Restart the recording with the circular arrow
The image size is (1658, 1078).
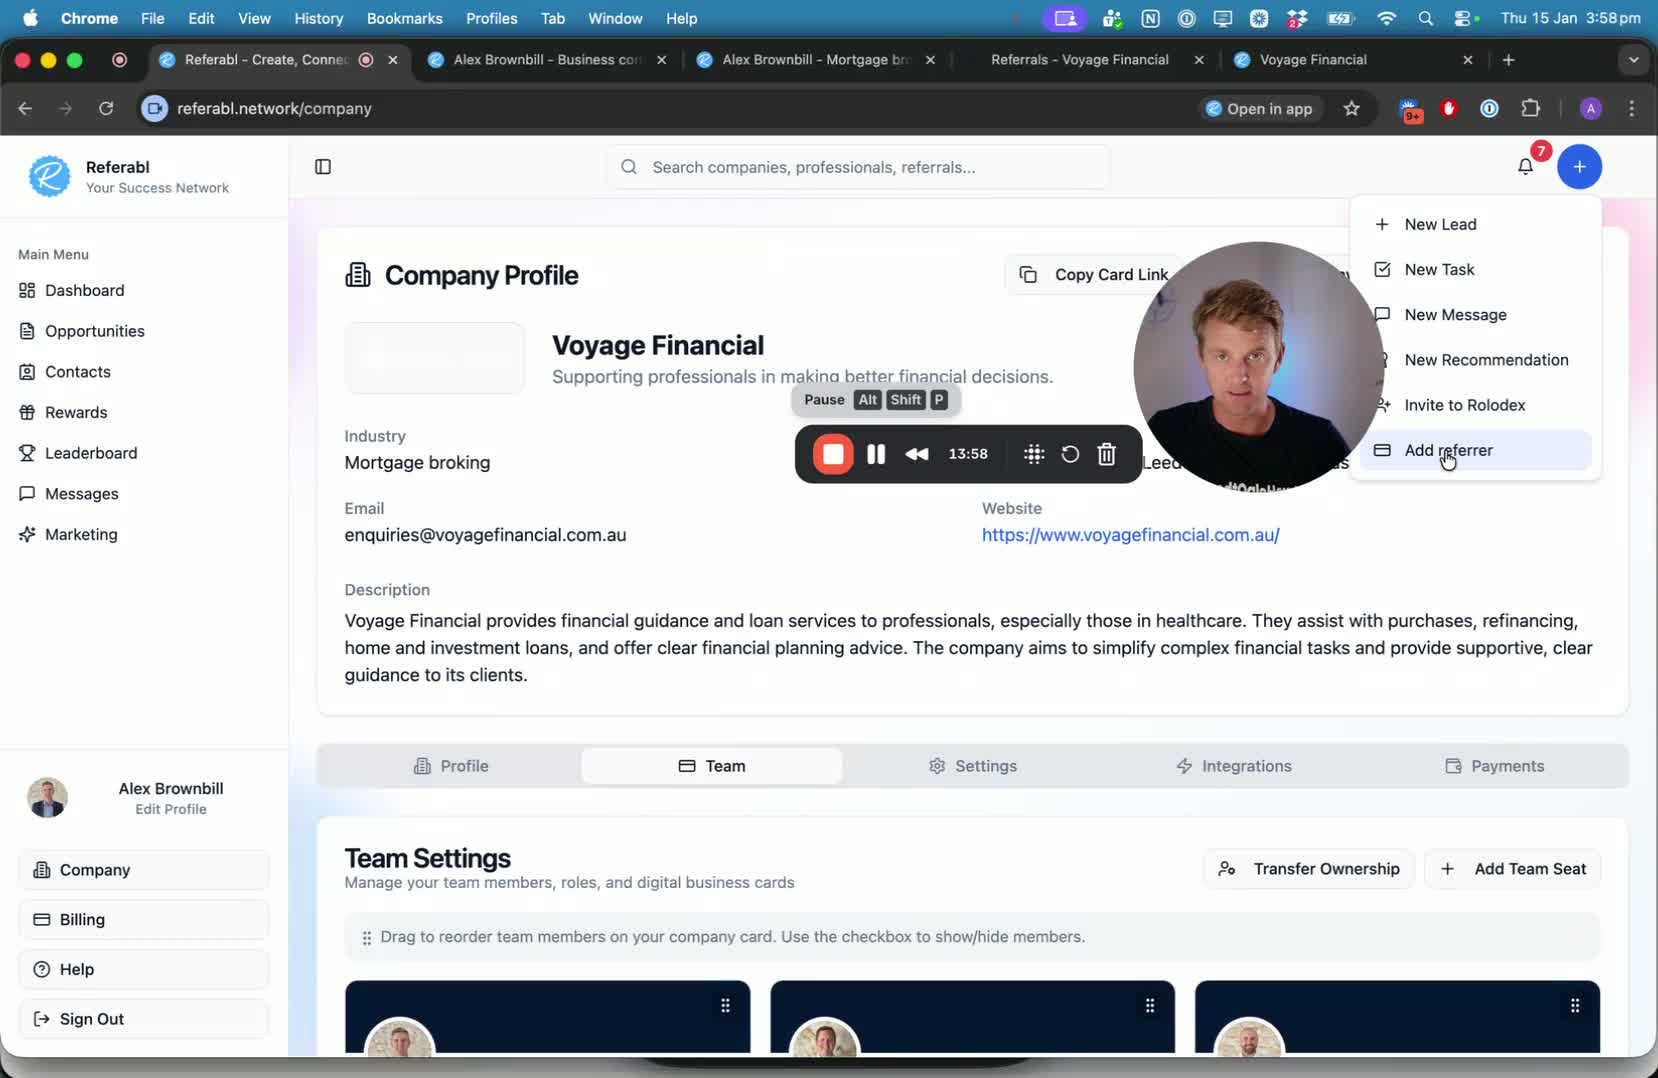click(x=1070, y=454)
